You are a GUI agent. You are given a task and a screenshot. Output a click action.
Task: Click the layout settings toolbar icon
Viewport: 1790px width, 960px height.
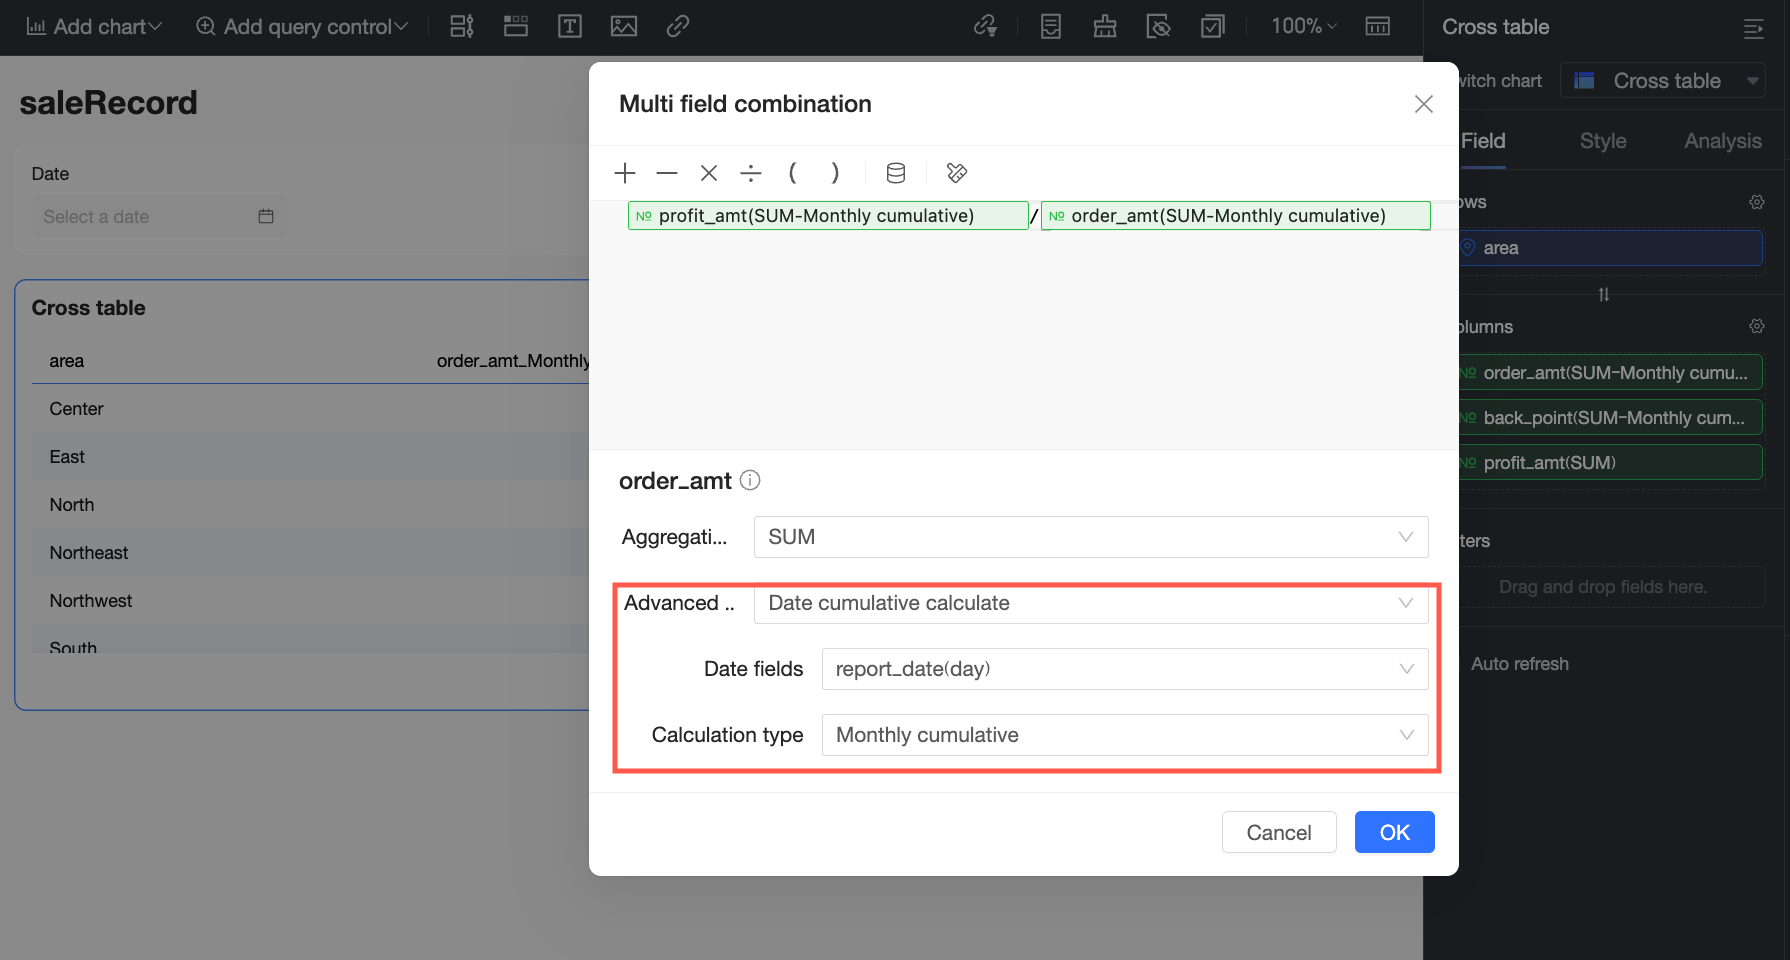coord(462,27)
